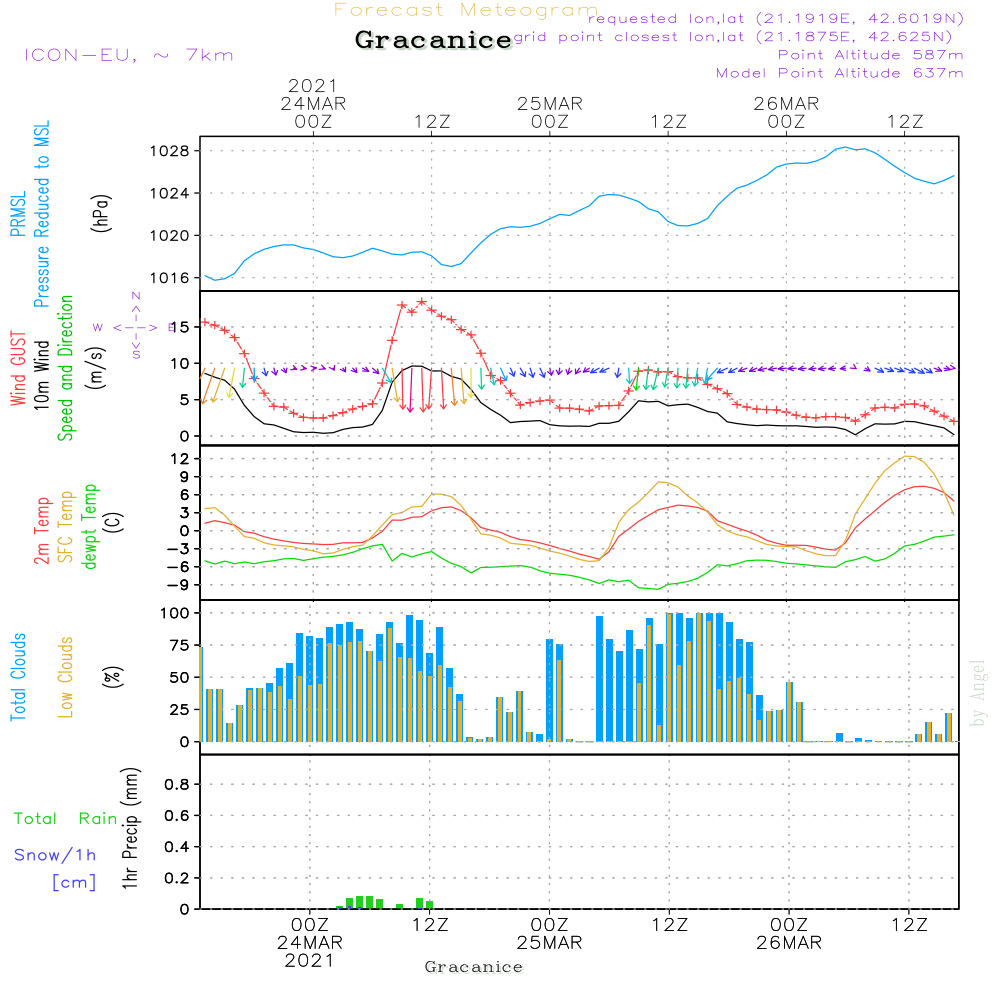1000x1000 pixels.
Task: Select the '(C)' temperature unit label
Action: click(114, 523)
